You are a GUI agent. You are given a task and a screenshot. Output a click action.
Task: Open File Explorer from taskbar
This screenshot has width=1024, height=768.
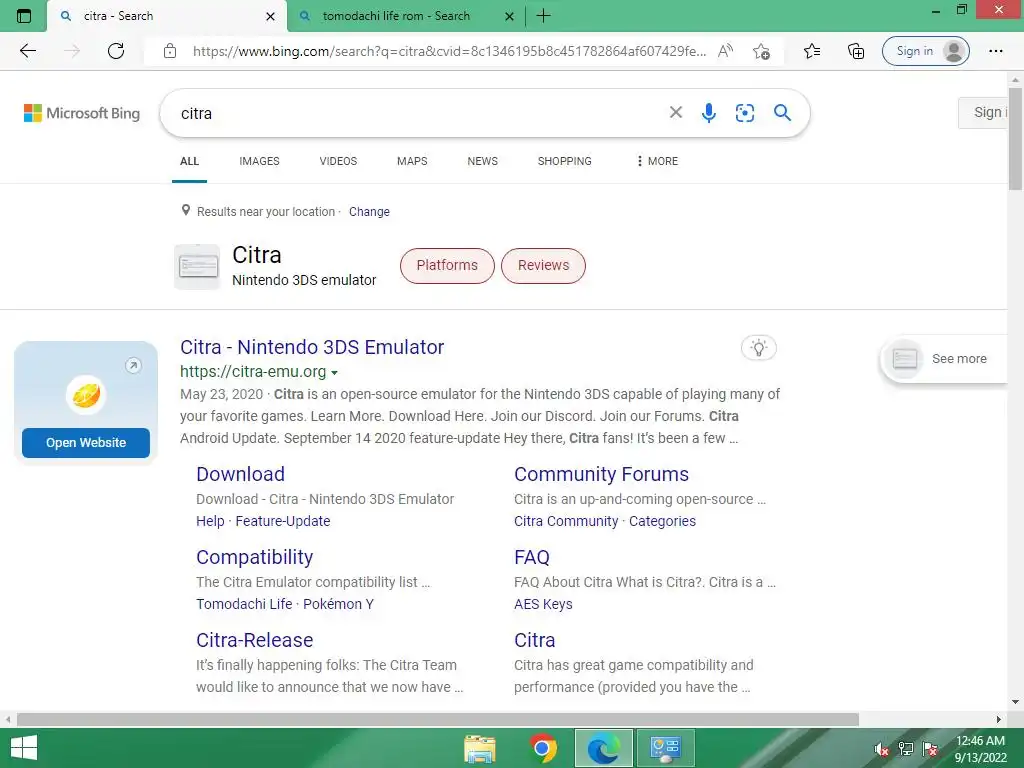480,748
